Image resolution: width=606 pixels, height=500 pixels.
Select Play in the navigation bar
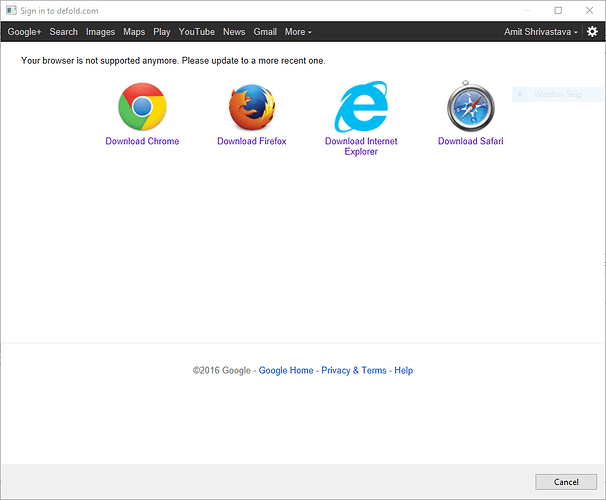click(x=162, y=32)
